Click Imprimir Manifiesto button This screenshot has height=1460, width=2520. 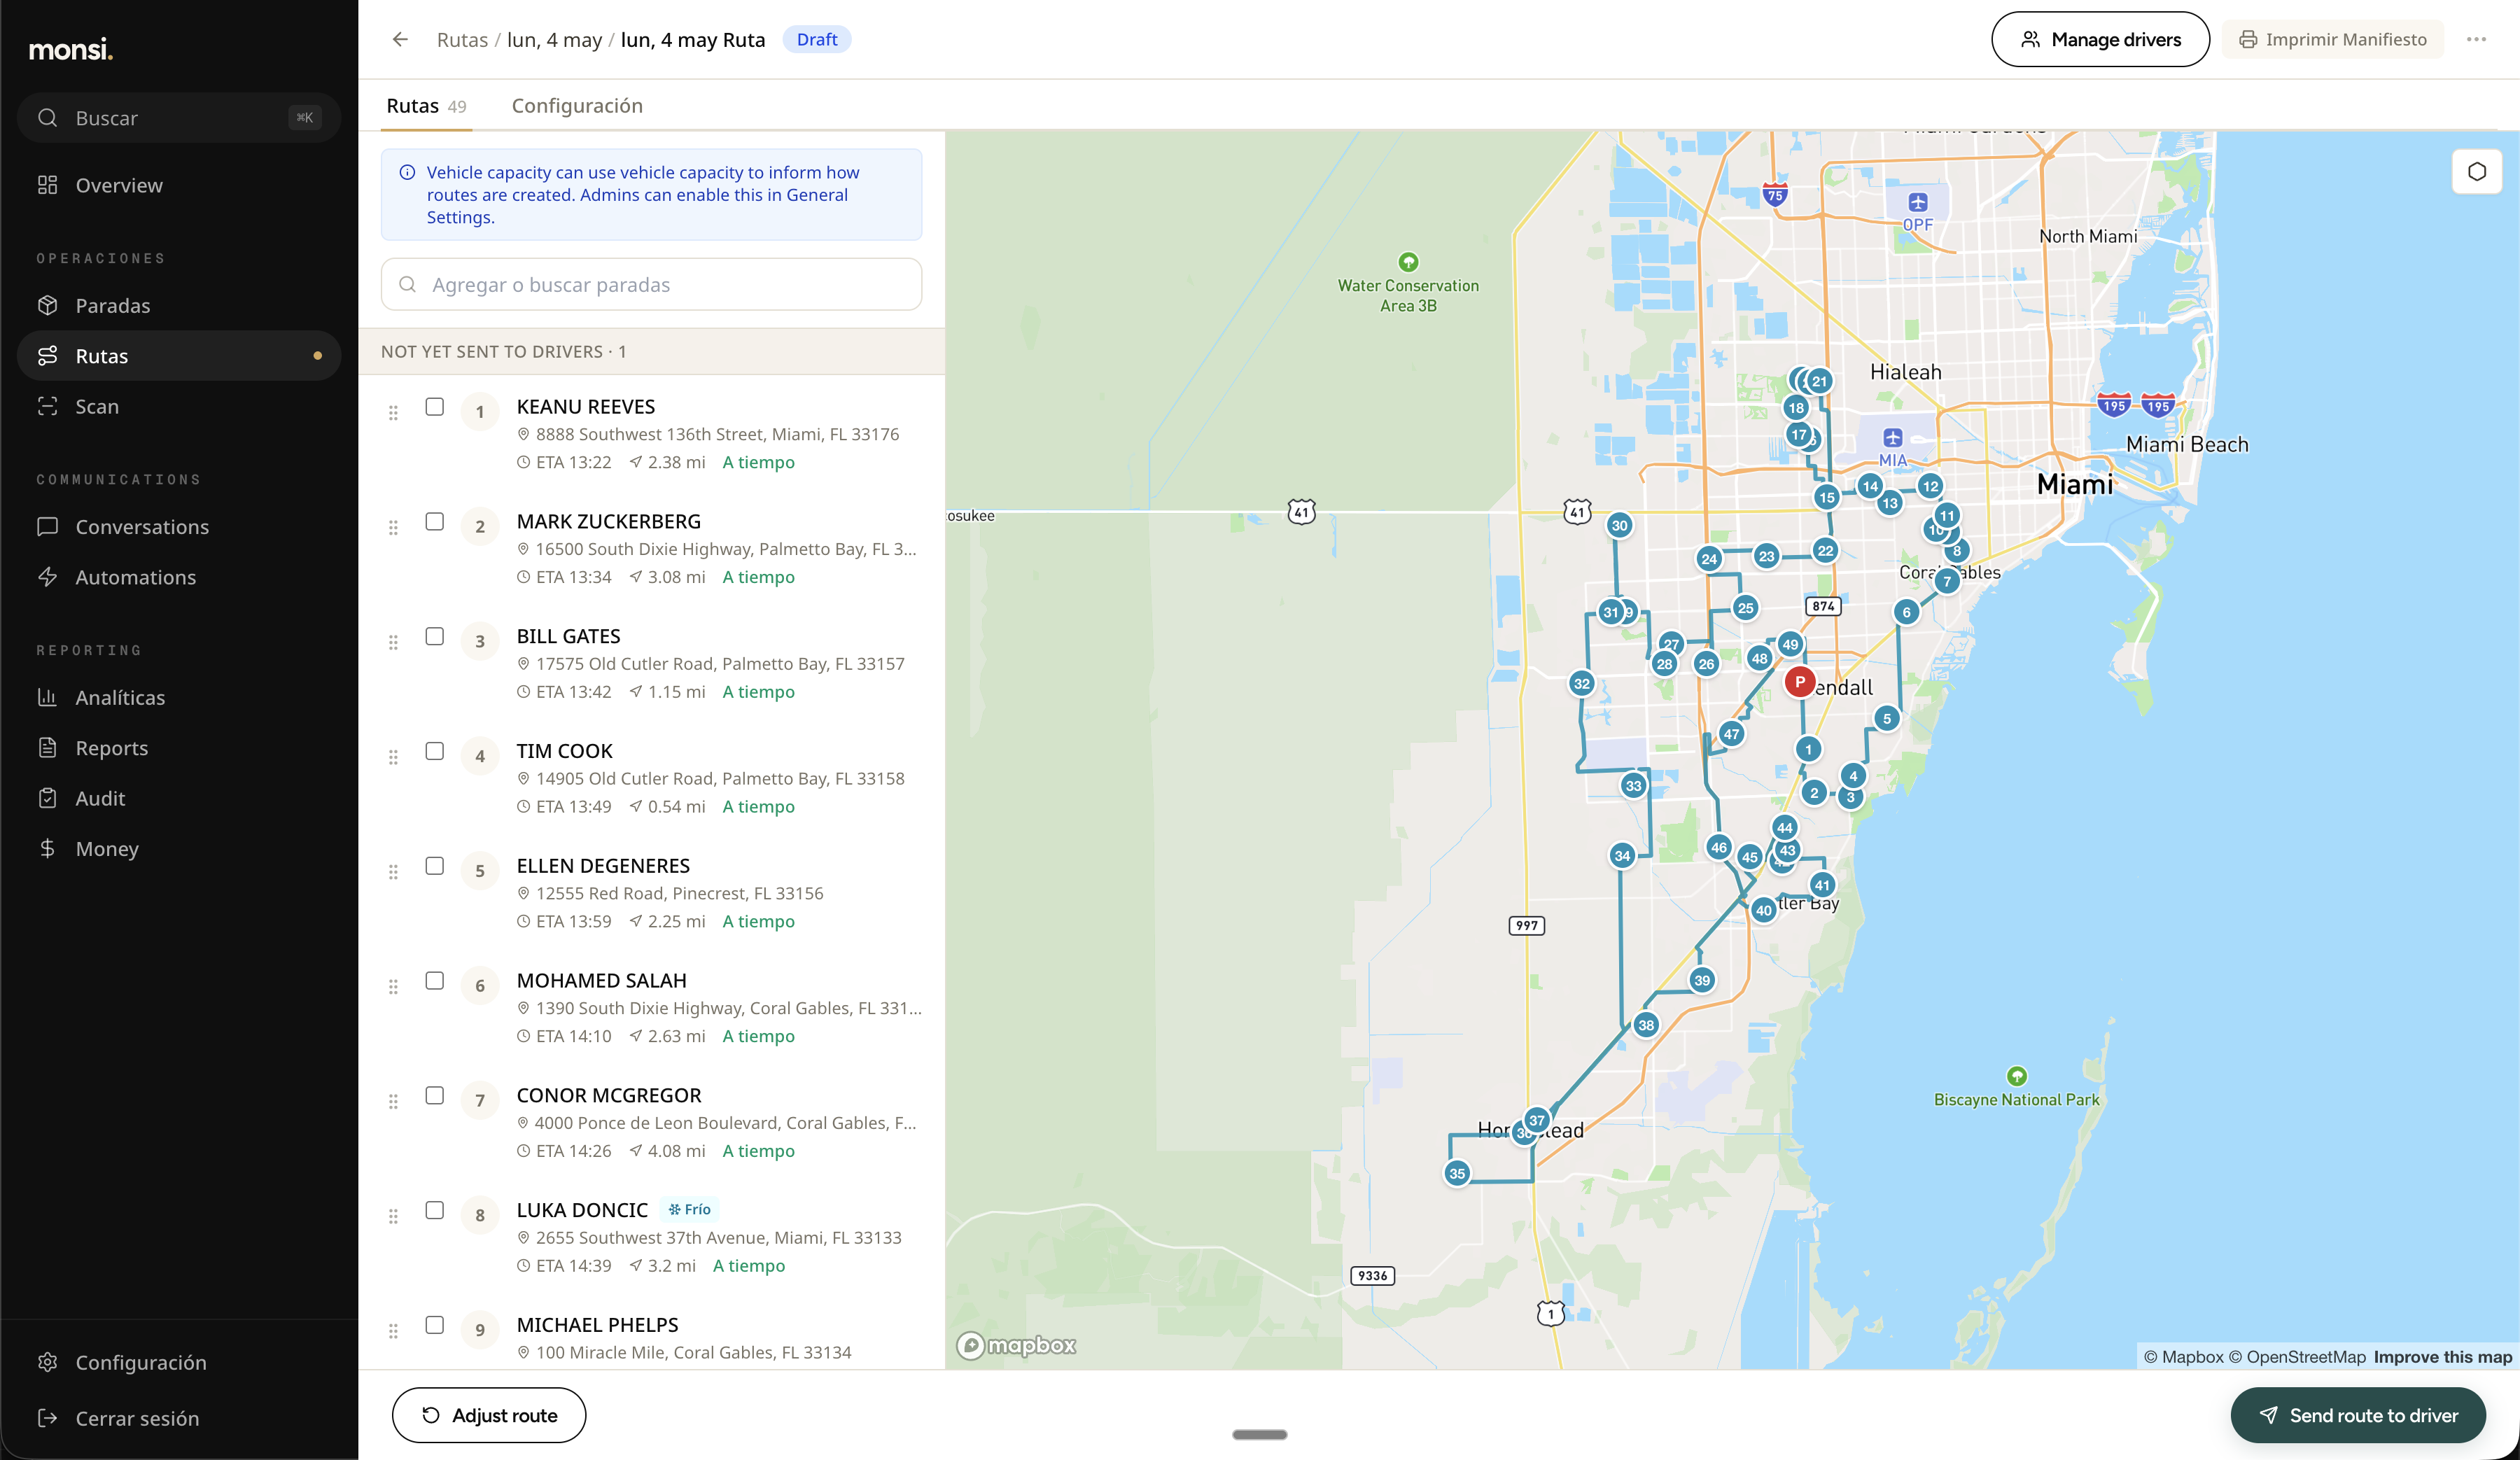coord(2332,39)
